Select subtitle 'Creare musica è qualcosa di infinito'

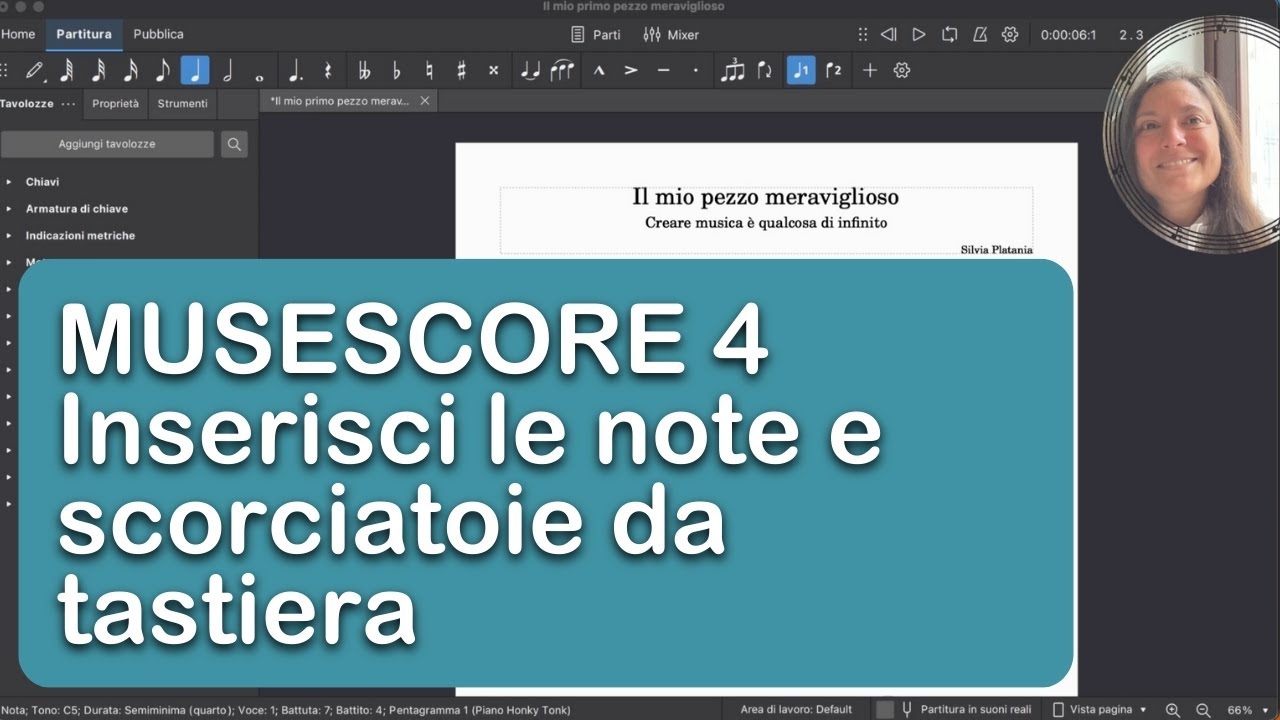coord(766,223)
